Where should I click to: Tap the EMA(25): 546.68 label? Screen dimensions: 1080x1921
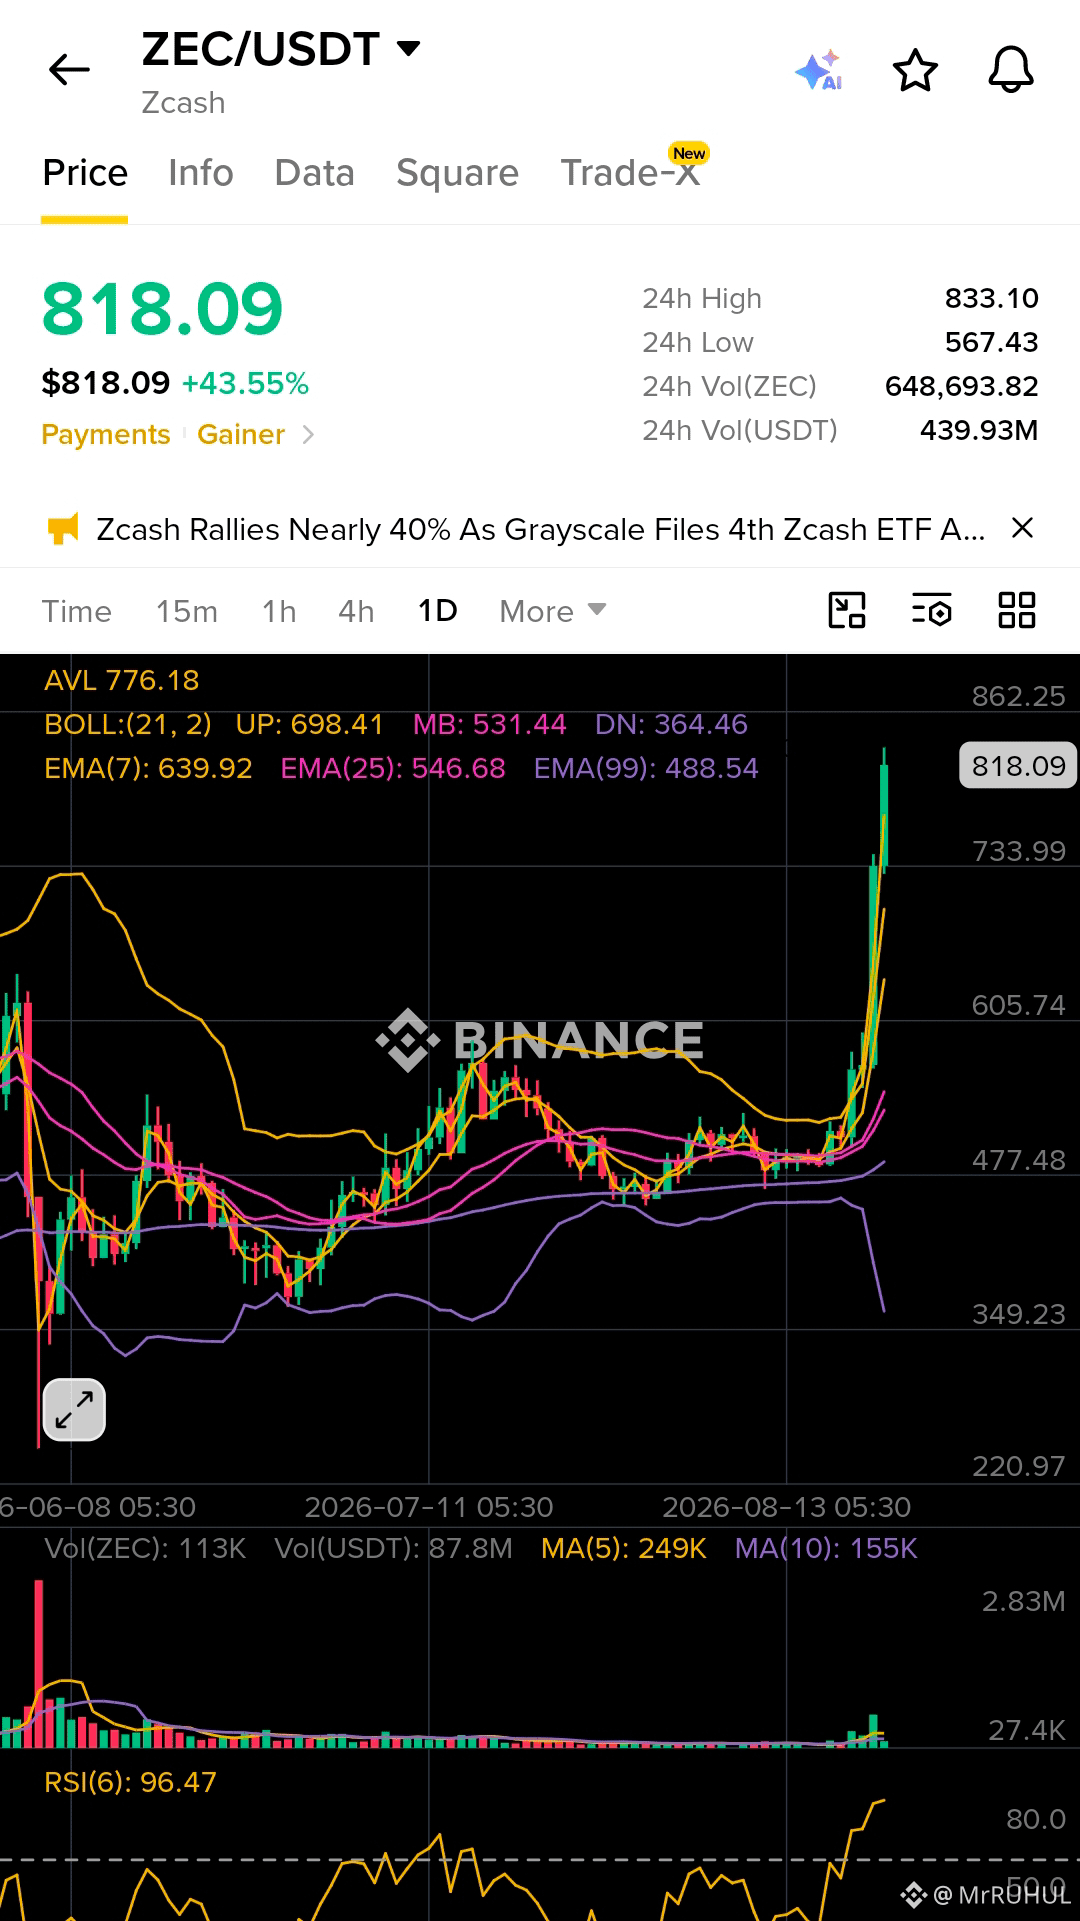pyautogui.click(x=393, y=768)
